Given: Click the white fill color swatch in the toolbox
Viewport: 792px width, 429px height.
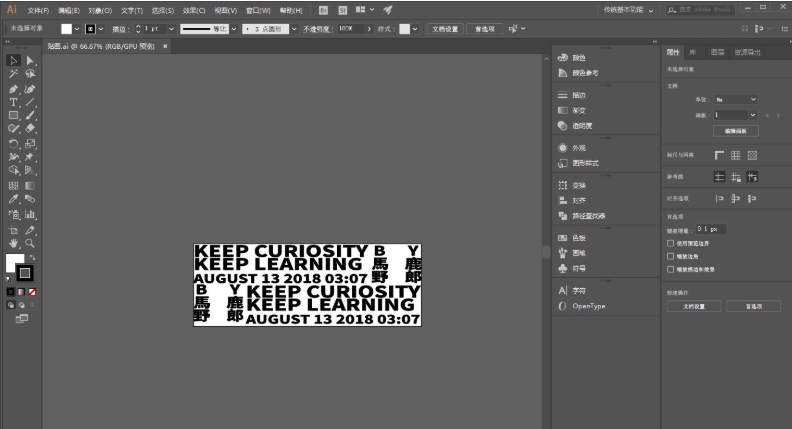Looking at the screenshot, I should (x=14, y=262).
